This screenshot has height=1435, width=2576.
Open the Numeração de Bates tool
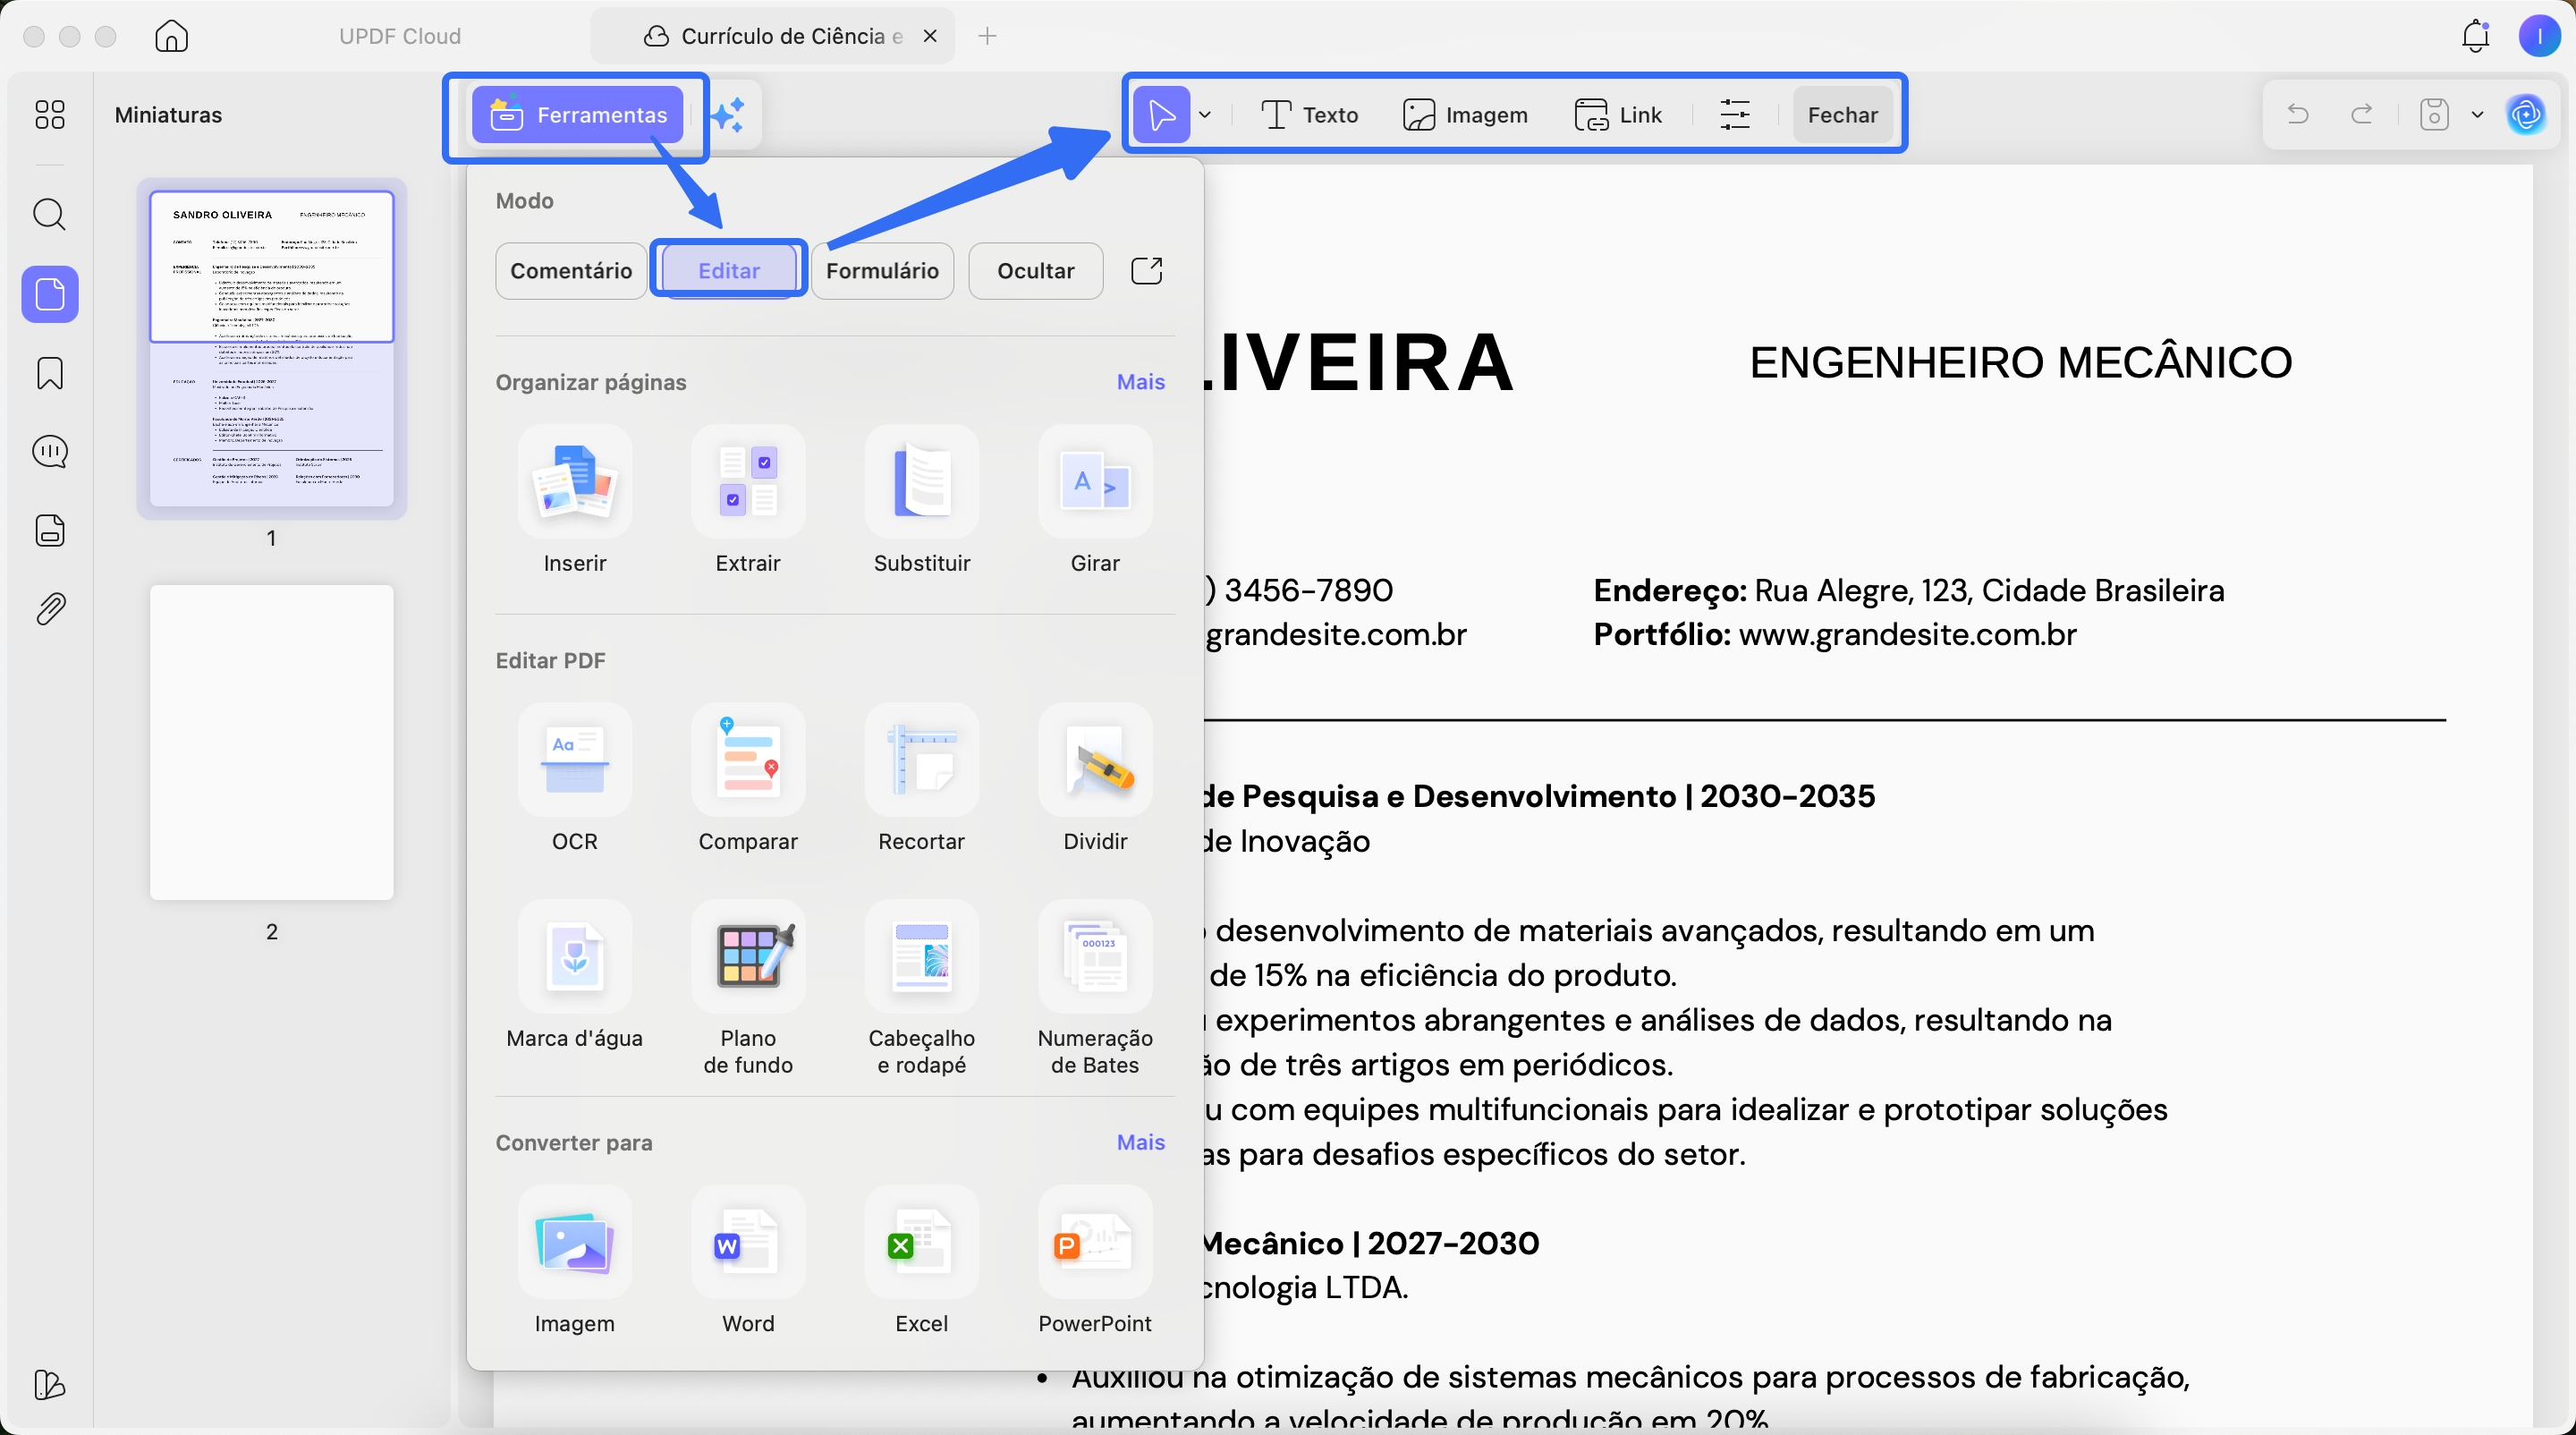[x=1095, y=986]
